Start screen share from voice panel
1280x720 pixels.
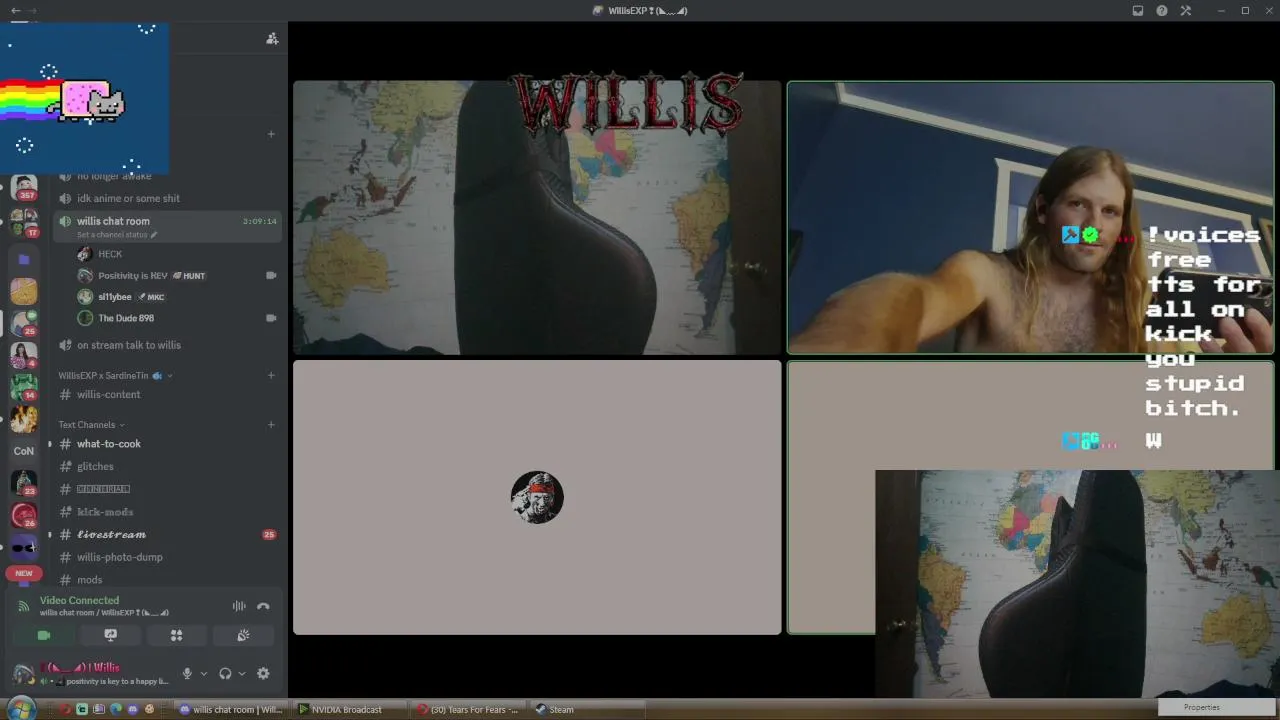[x=111, y=635]
